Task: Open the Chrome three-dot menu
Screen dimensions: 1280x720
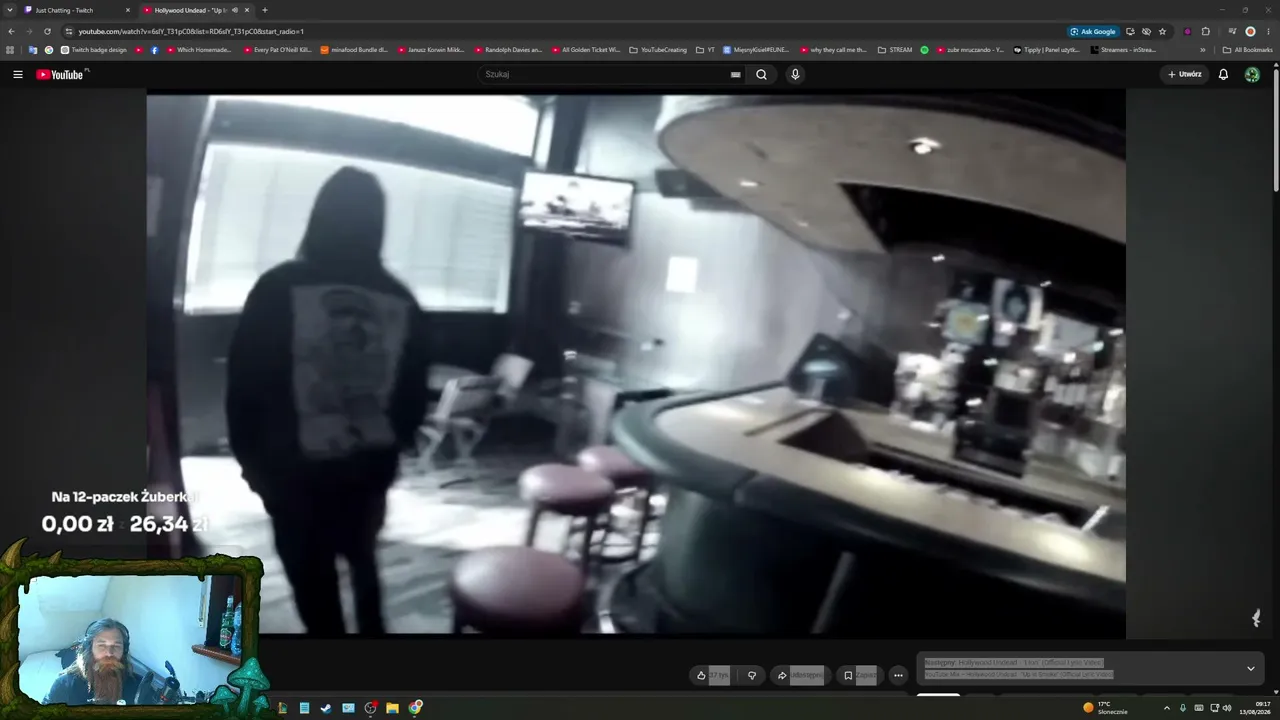Action: click(1268, 31)
